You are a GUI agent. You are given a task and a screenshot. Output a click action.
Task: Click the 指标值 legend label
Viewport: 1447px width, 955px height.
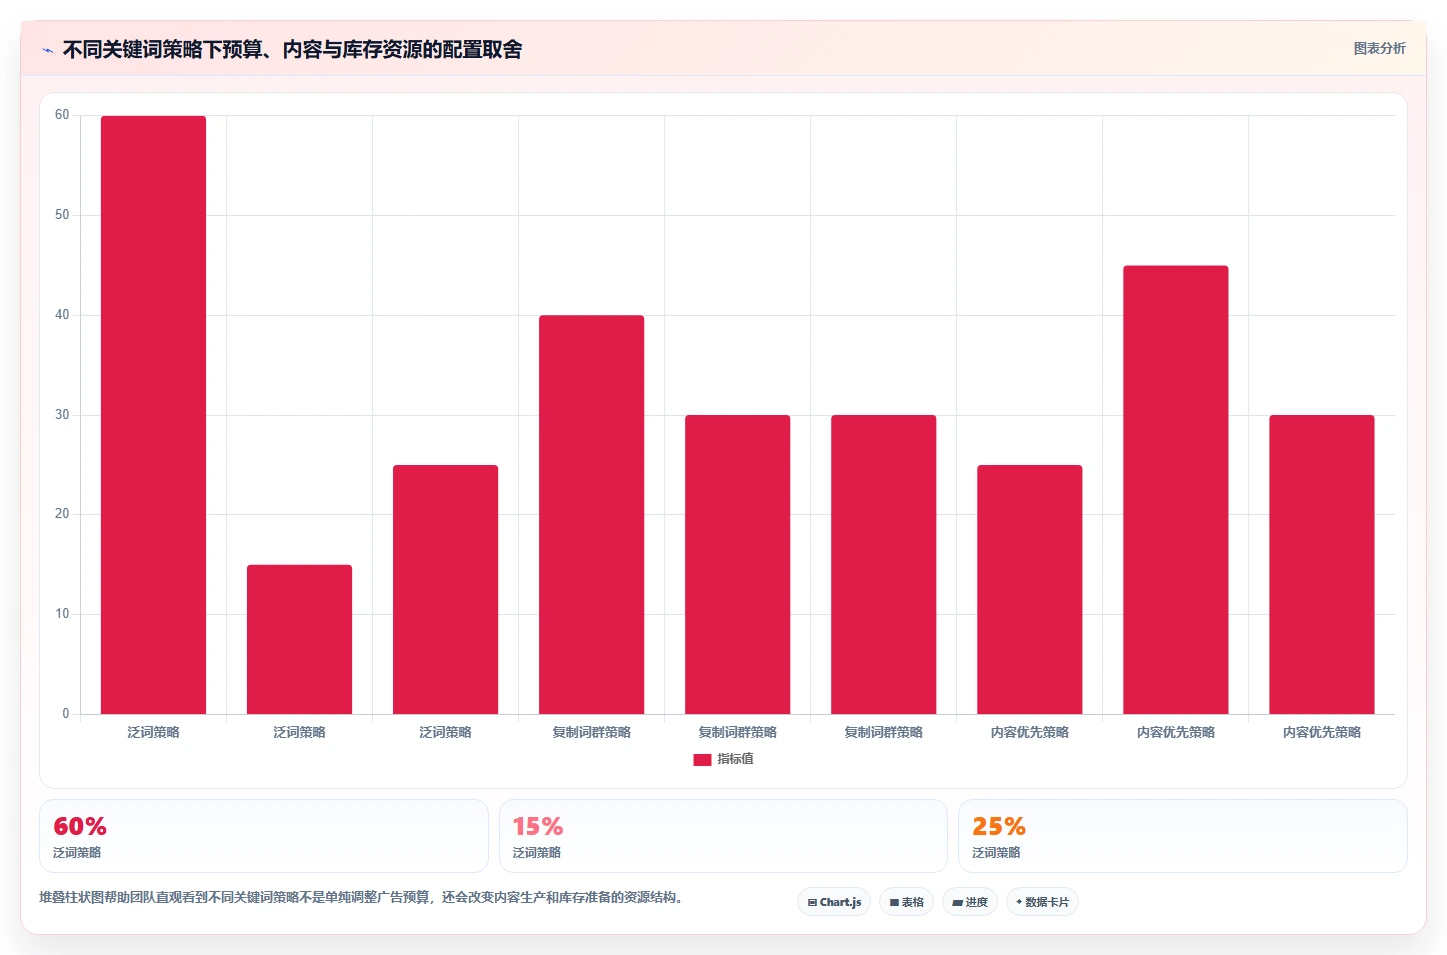(735, 759)
